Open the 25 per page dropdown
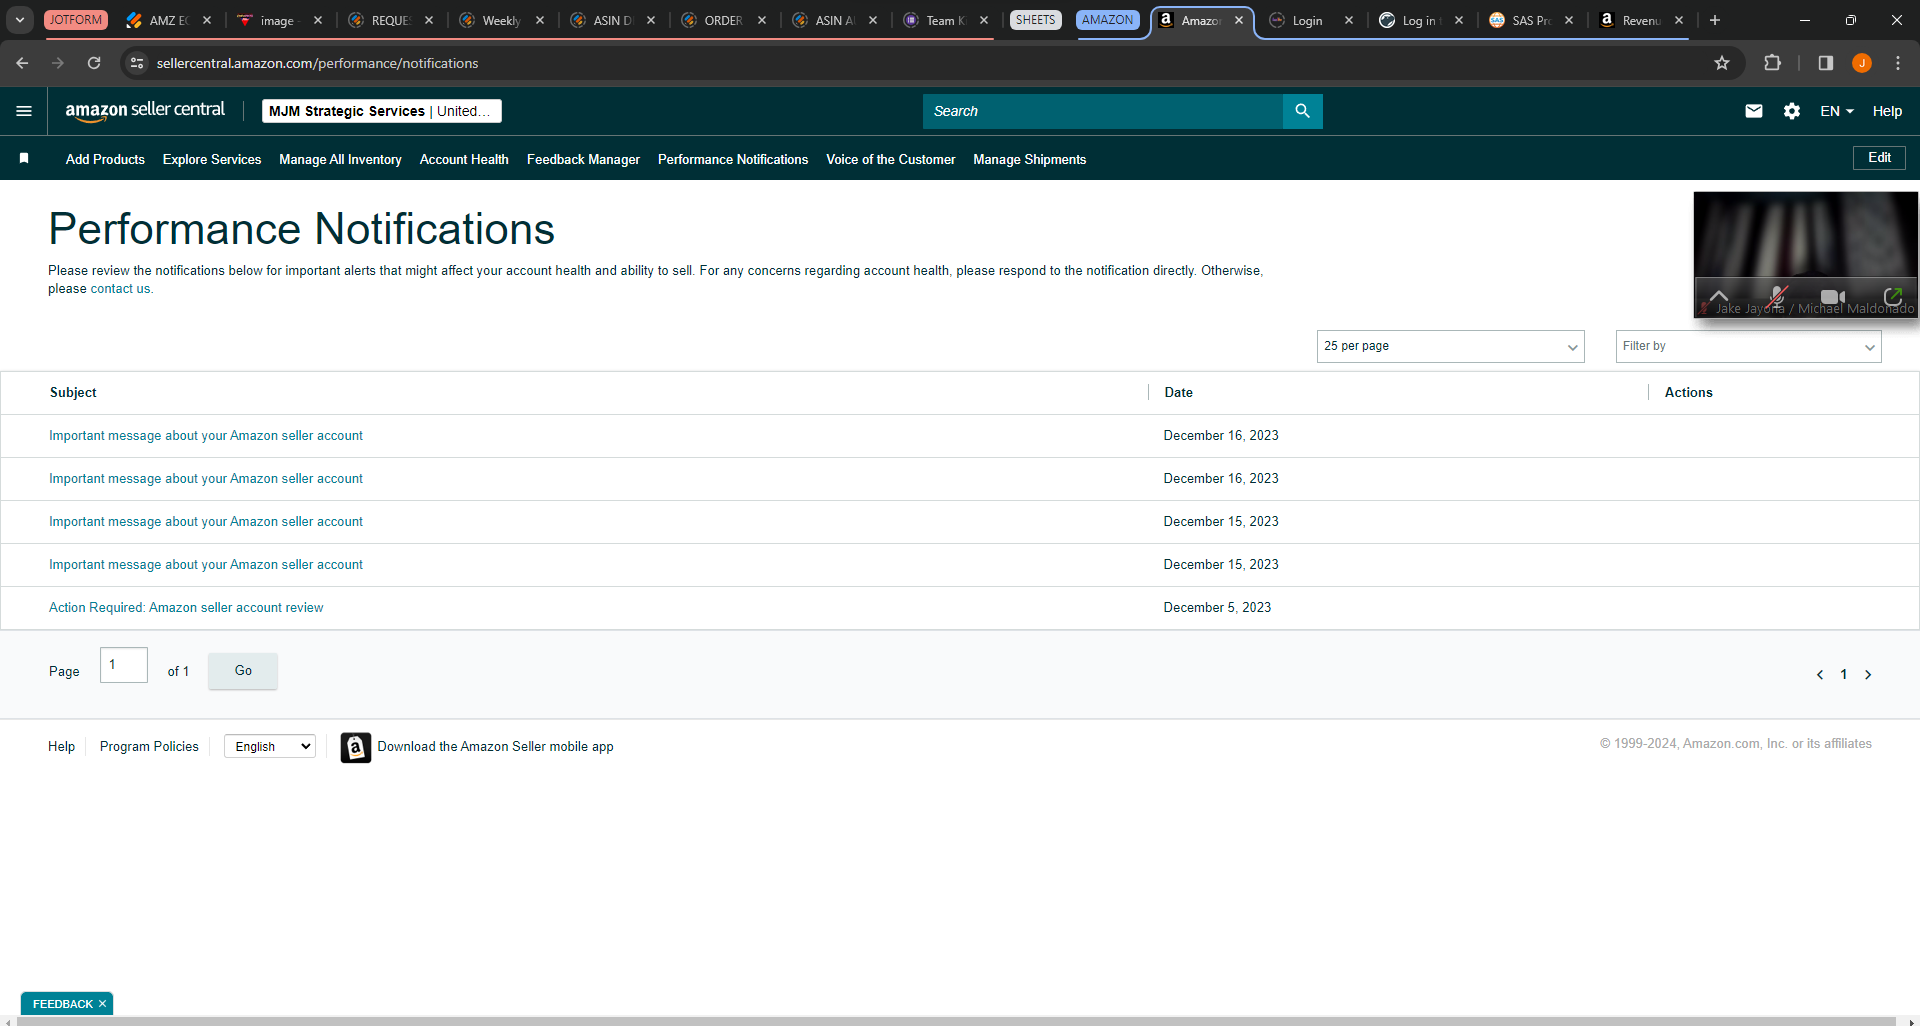The height and width of the screenshot is (1026, 1920). pos(1450,346)
